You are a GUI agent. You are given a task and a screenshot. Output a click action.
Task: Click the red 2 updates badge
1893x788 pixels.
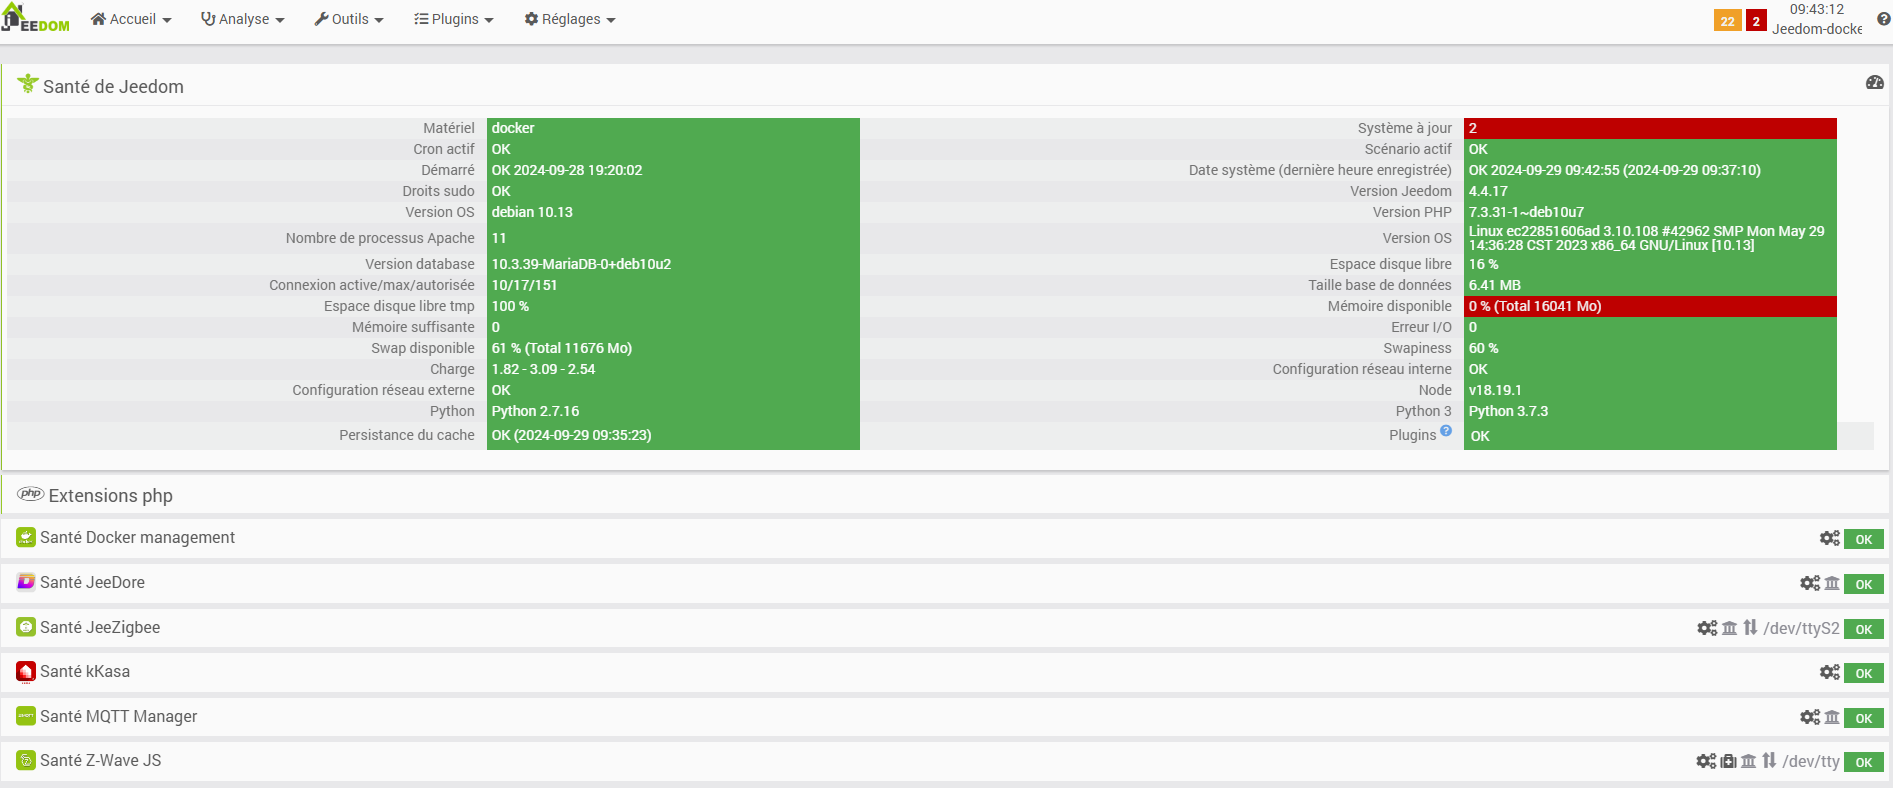pyautogui.click(x=1756, y=21)
